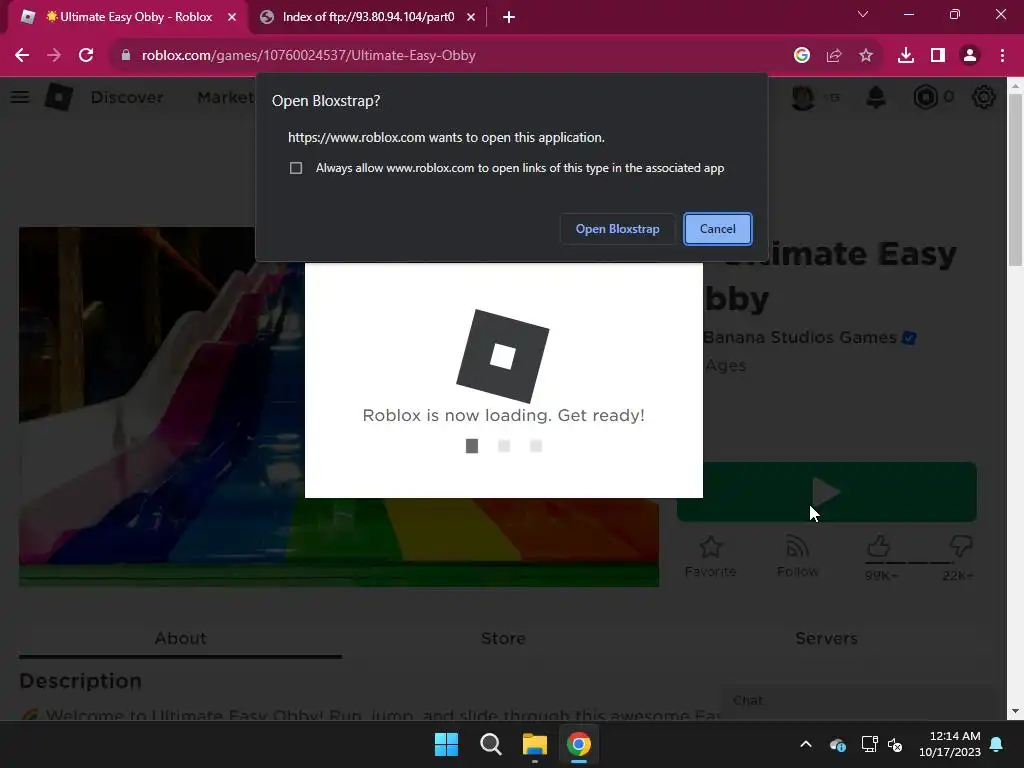Click the Google icon in address bar
Image resolution: width=1024 pixels, height=768 pixels.
[802, 56]
